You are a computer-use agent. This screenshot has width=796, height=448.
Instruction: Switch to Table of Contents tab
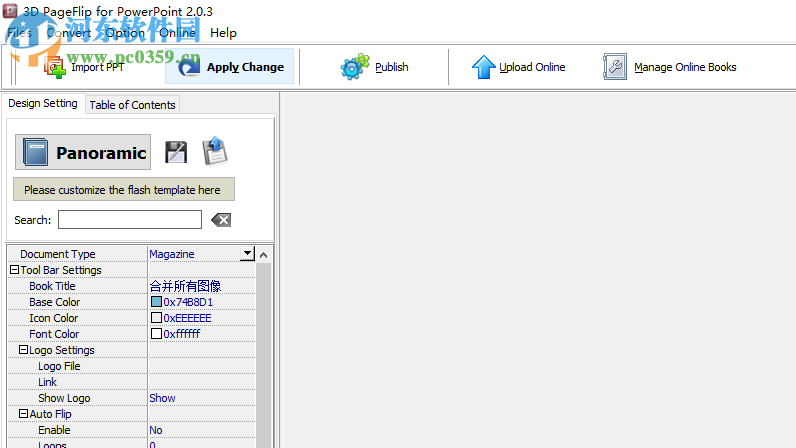tap(132, 105)
